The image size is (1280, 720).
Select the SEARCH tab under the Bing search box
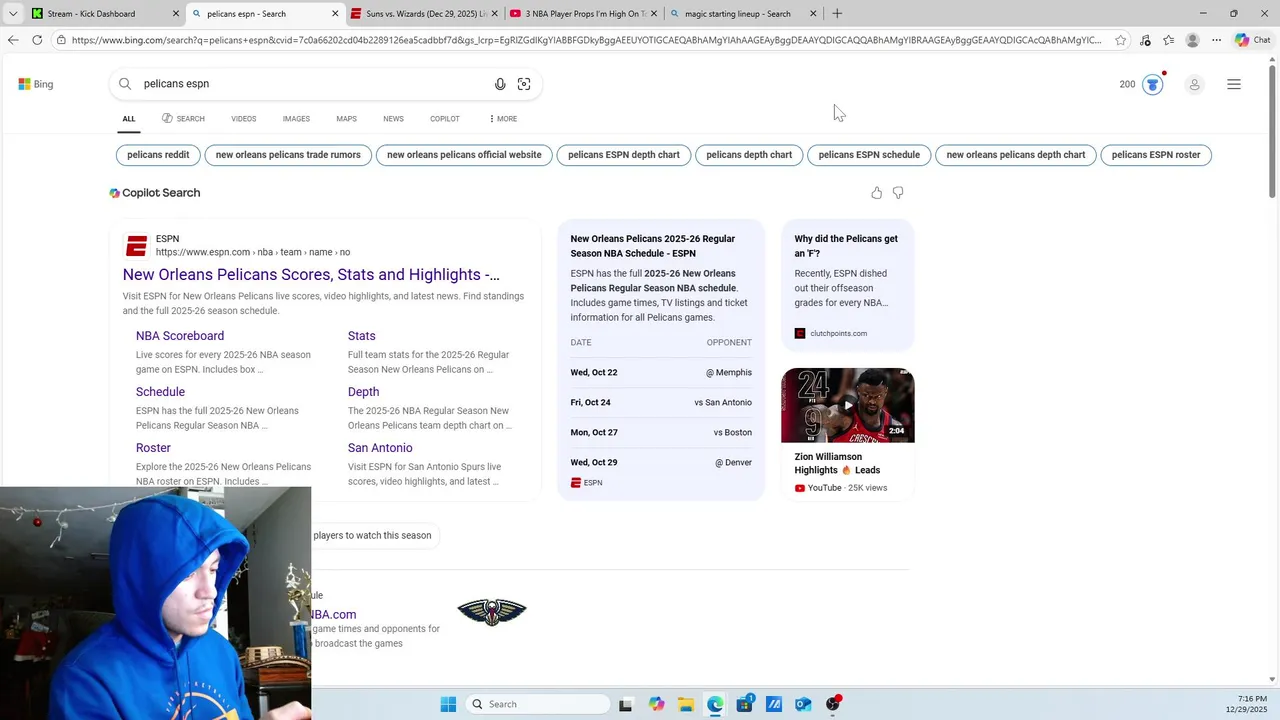(x=183, y=119)
